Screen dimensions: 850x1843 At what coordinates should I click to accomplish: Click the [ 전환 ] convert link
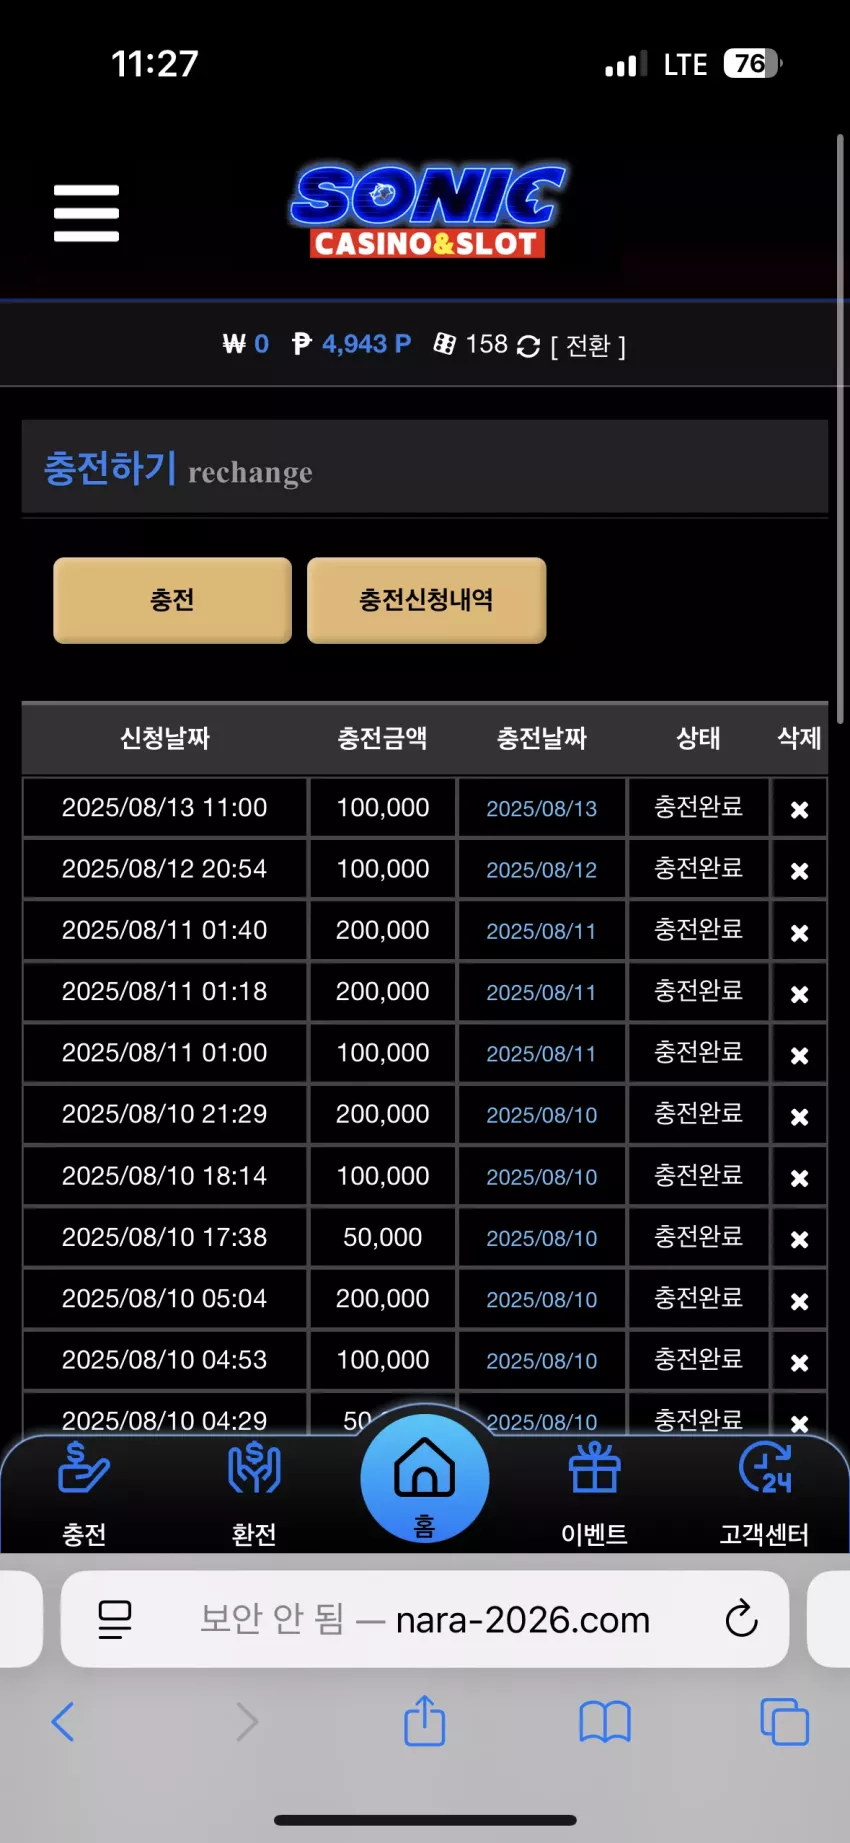coord(588,346)
